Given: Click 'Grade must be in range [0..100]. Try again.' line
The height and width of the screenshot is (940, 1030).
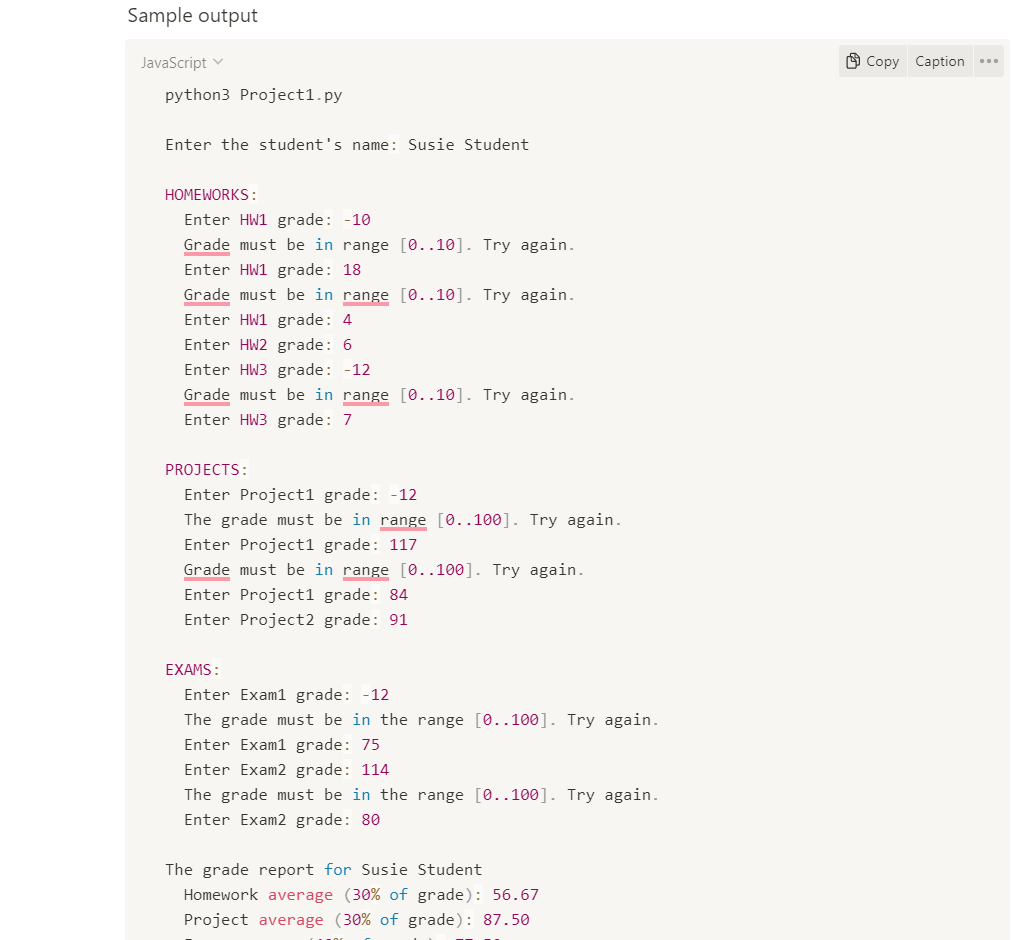Looking at the screenshot, I should coord(384,570).
